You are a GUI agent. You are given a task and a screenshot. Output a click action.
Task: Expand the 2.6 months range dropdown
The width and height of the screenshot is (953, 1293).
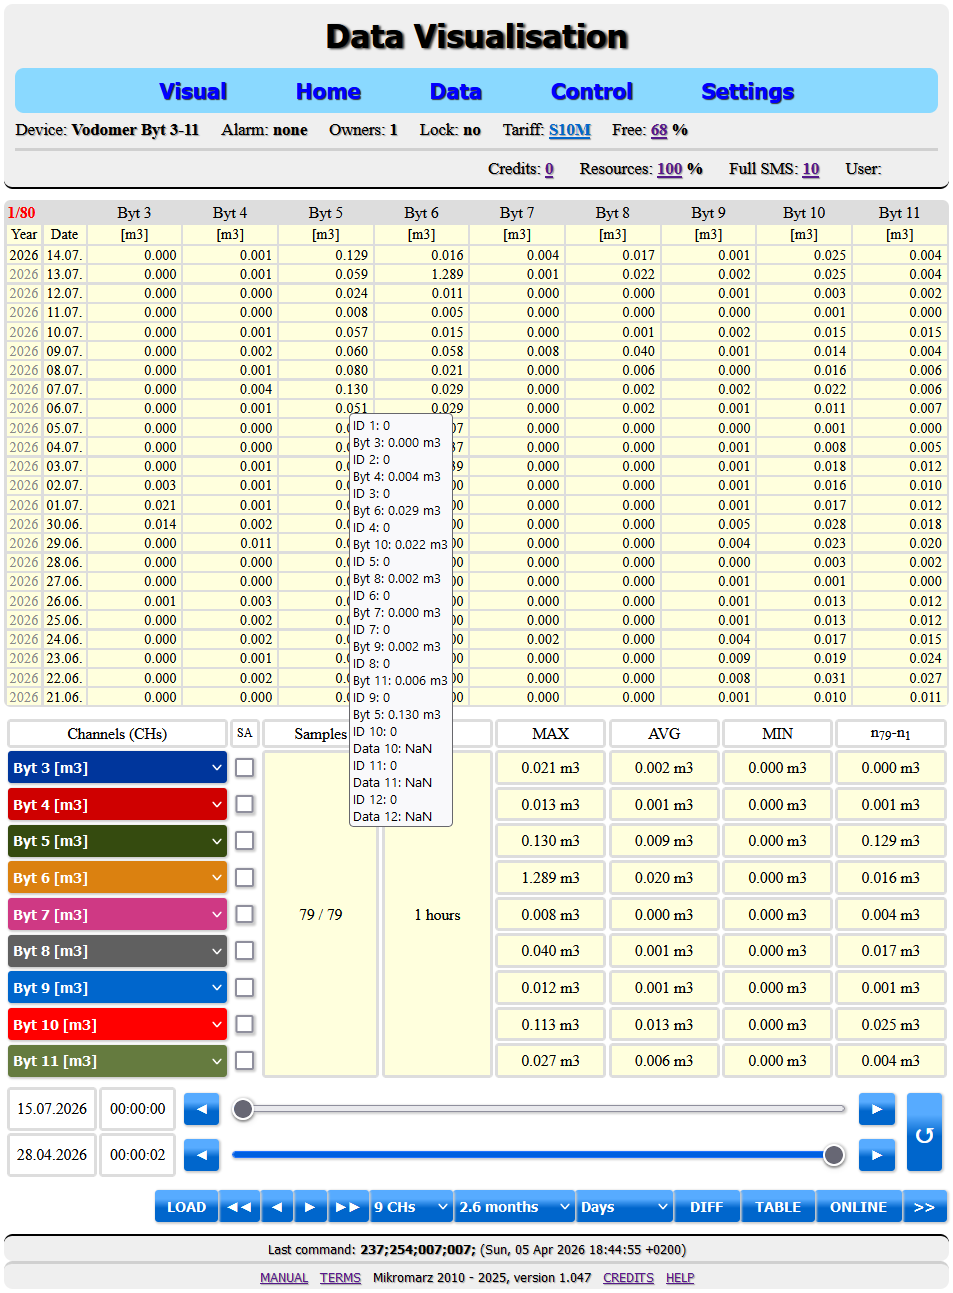pyautogui.click(x=514, y=1207)
